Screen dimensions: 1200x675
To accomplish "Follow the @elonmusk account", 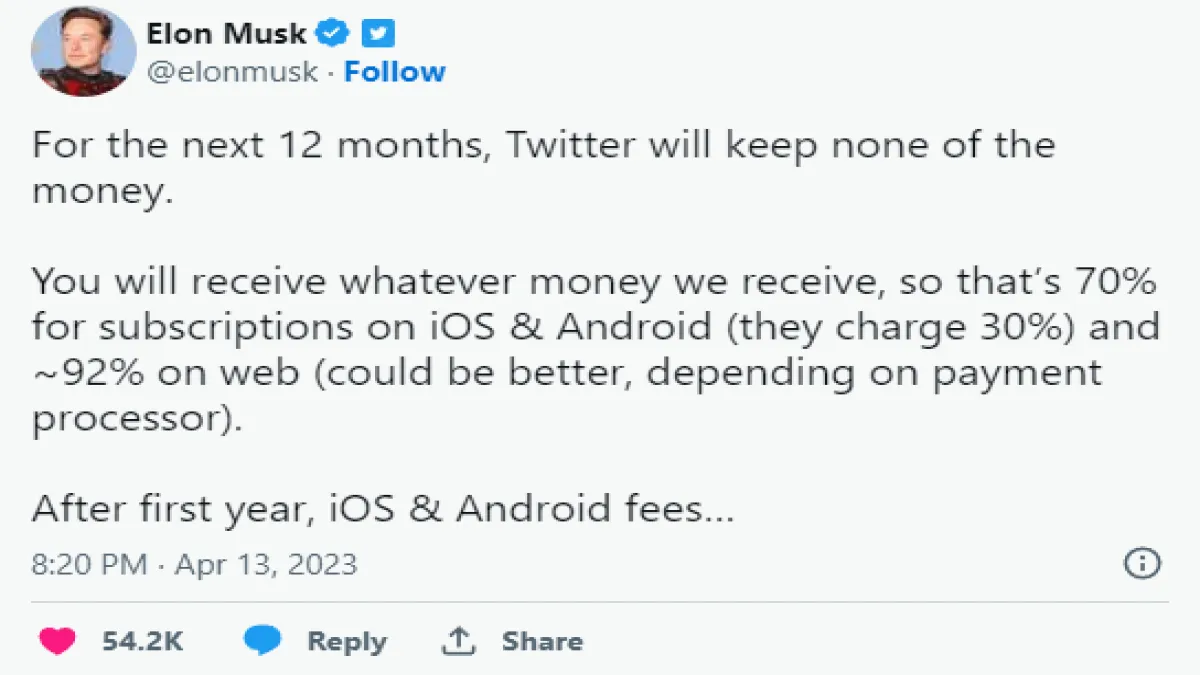I will pyautogui.click(x=395, y=72).
